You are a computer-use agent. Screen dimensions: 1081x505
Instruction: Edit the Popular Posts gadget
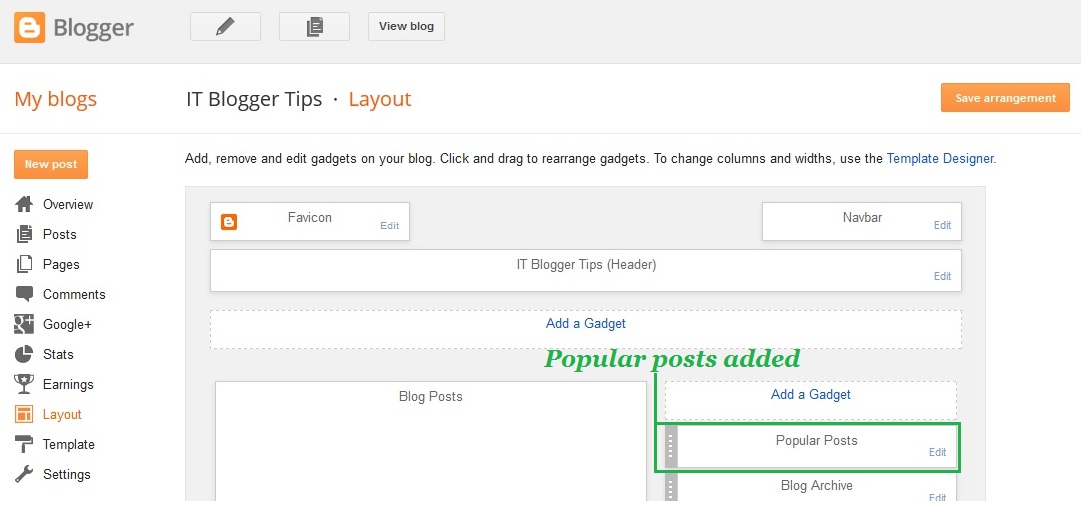[x=938, y=453]
